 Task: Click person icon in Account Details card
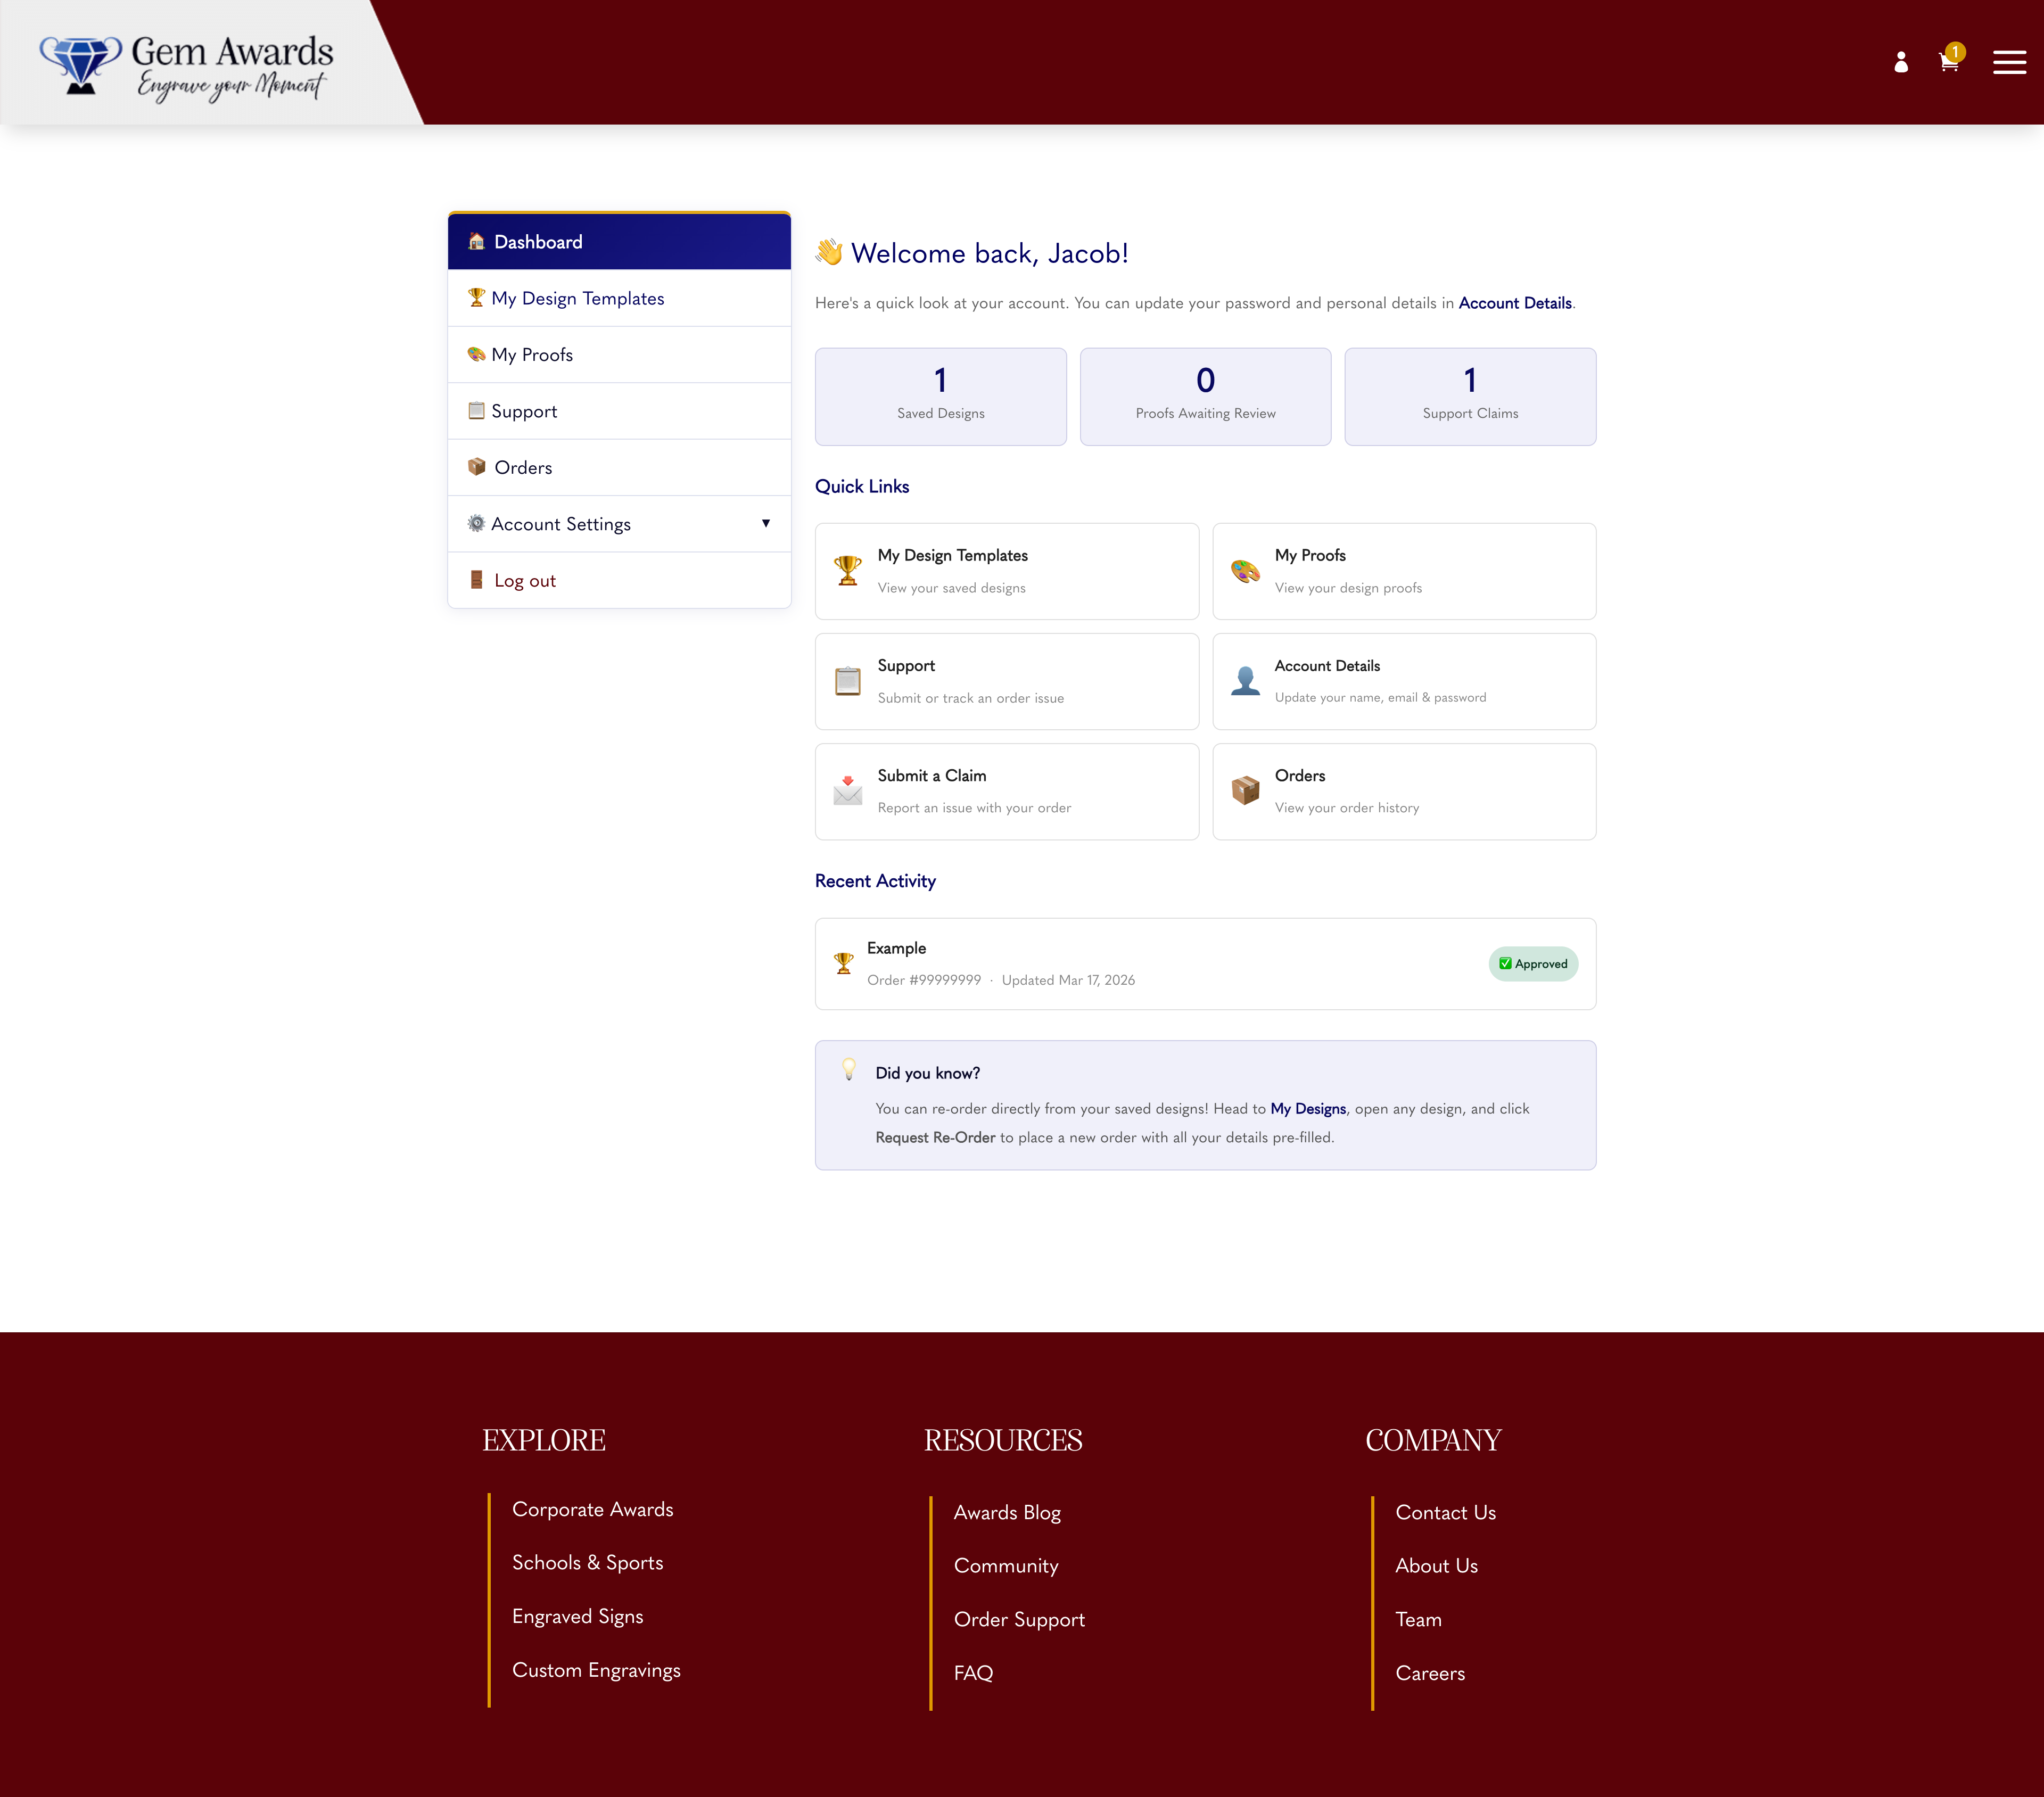tap(1245, 681)
